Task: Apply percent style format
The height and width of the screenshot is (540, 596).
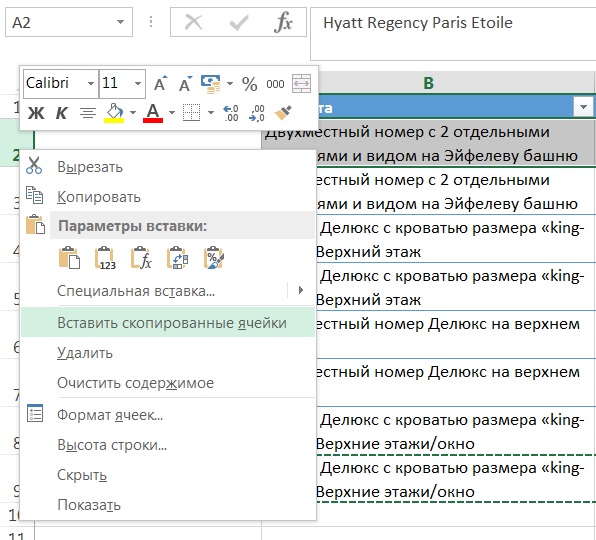Action: pyautogui.click(x=249, y=84)
